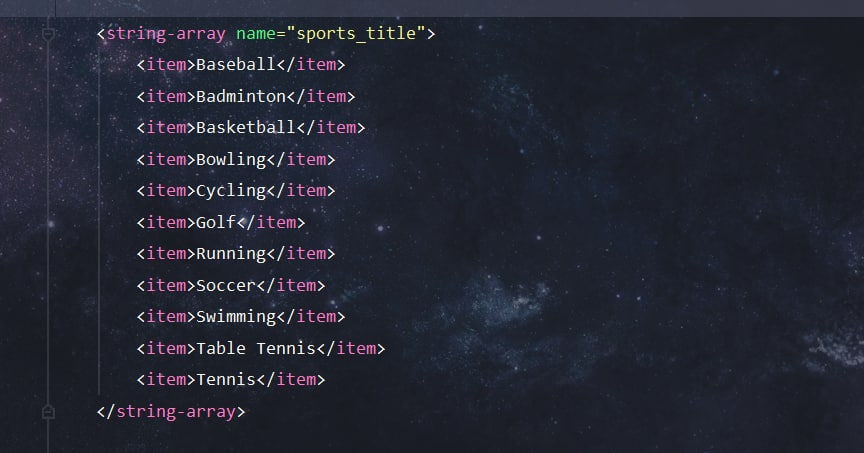Image resolution: width=864 pixels, height=453 pixels.
Task: Click the opening "string-array" tag name
Action: pyautogui.click(x=166, y=34)
